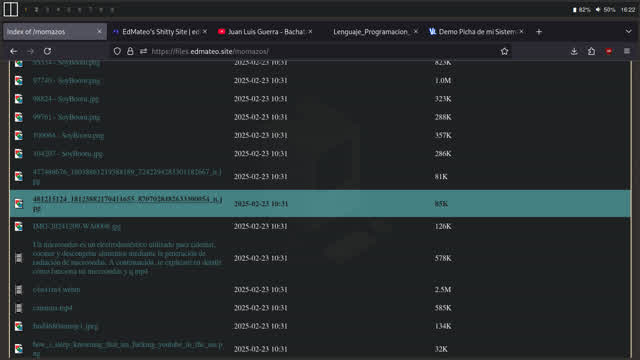640x360 pixels.
Task: Switch to EdMateo's Shitty Site tab
Action: click(x=160, y=32)
